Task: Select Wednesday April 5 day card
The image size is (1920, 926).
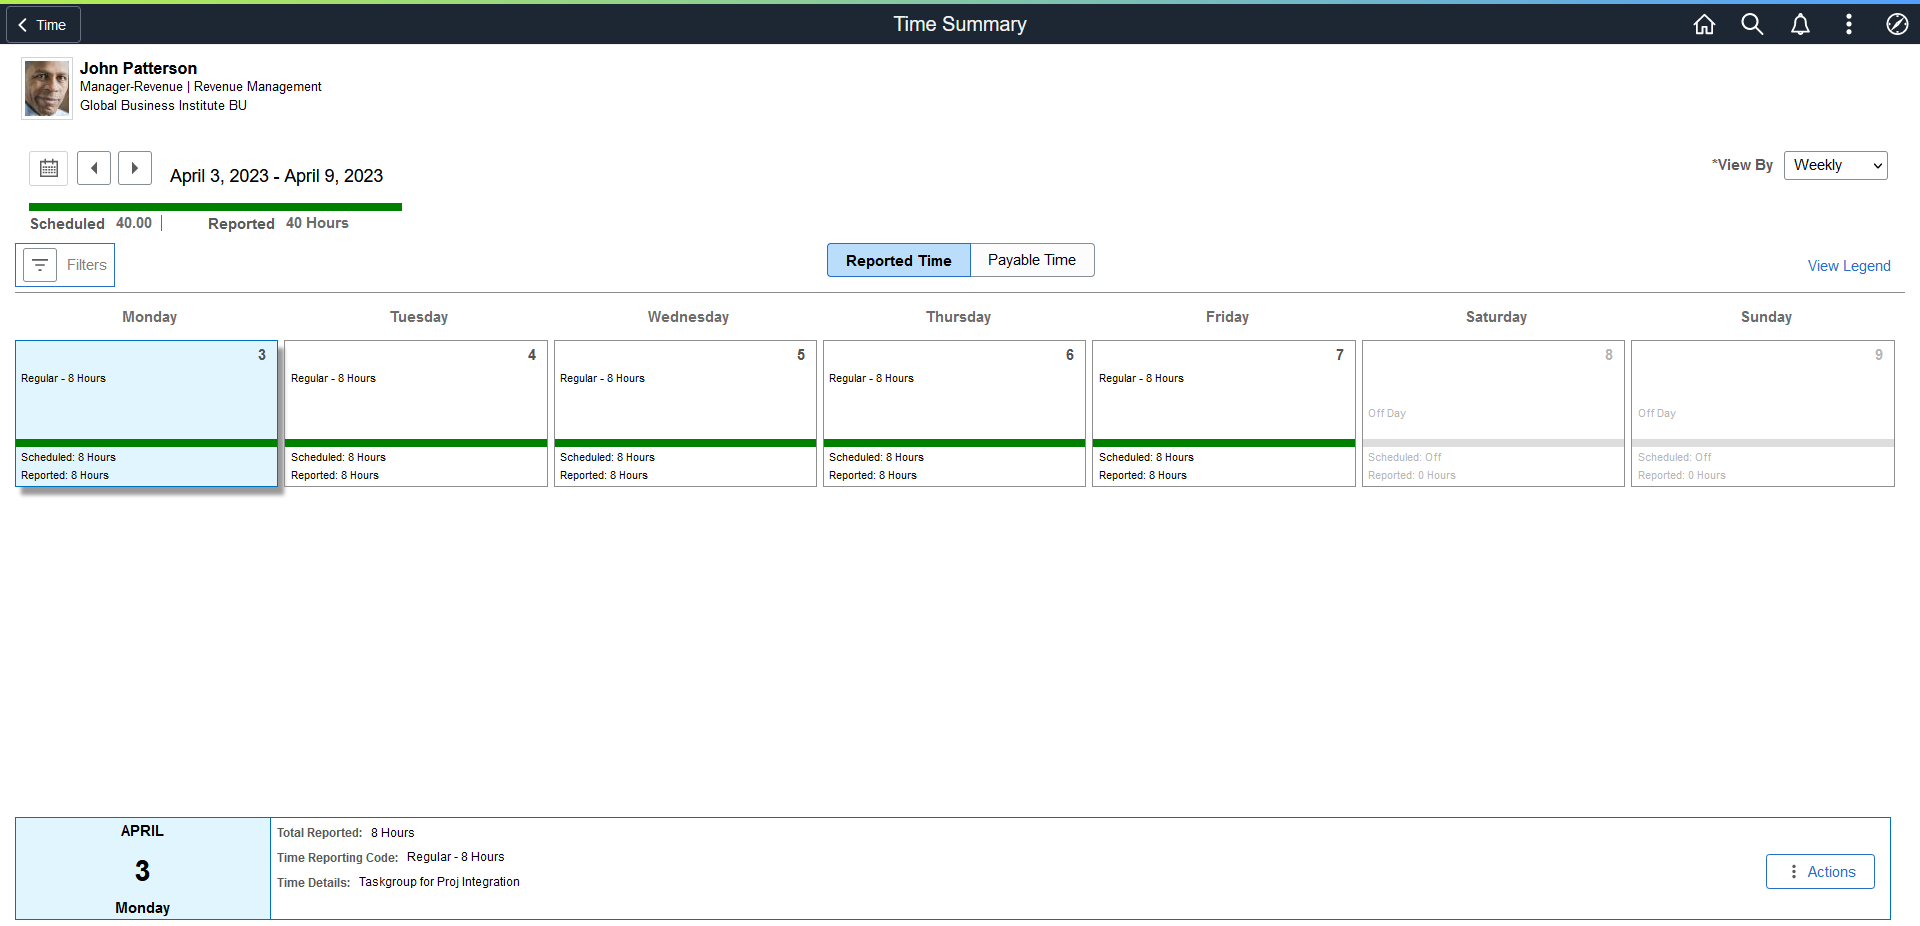Action: point(685,414)
